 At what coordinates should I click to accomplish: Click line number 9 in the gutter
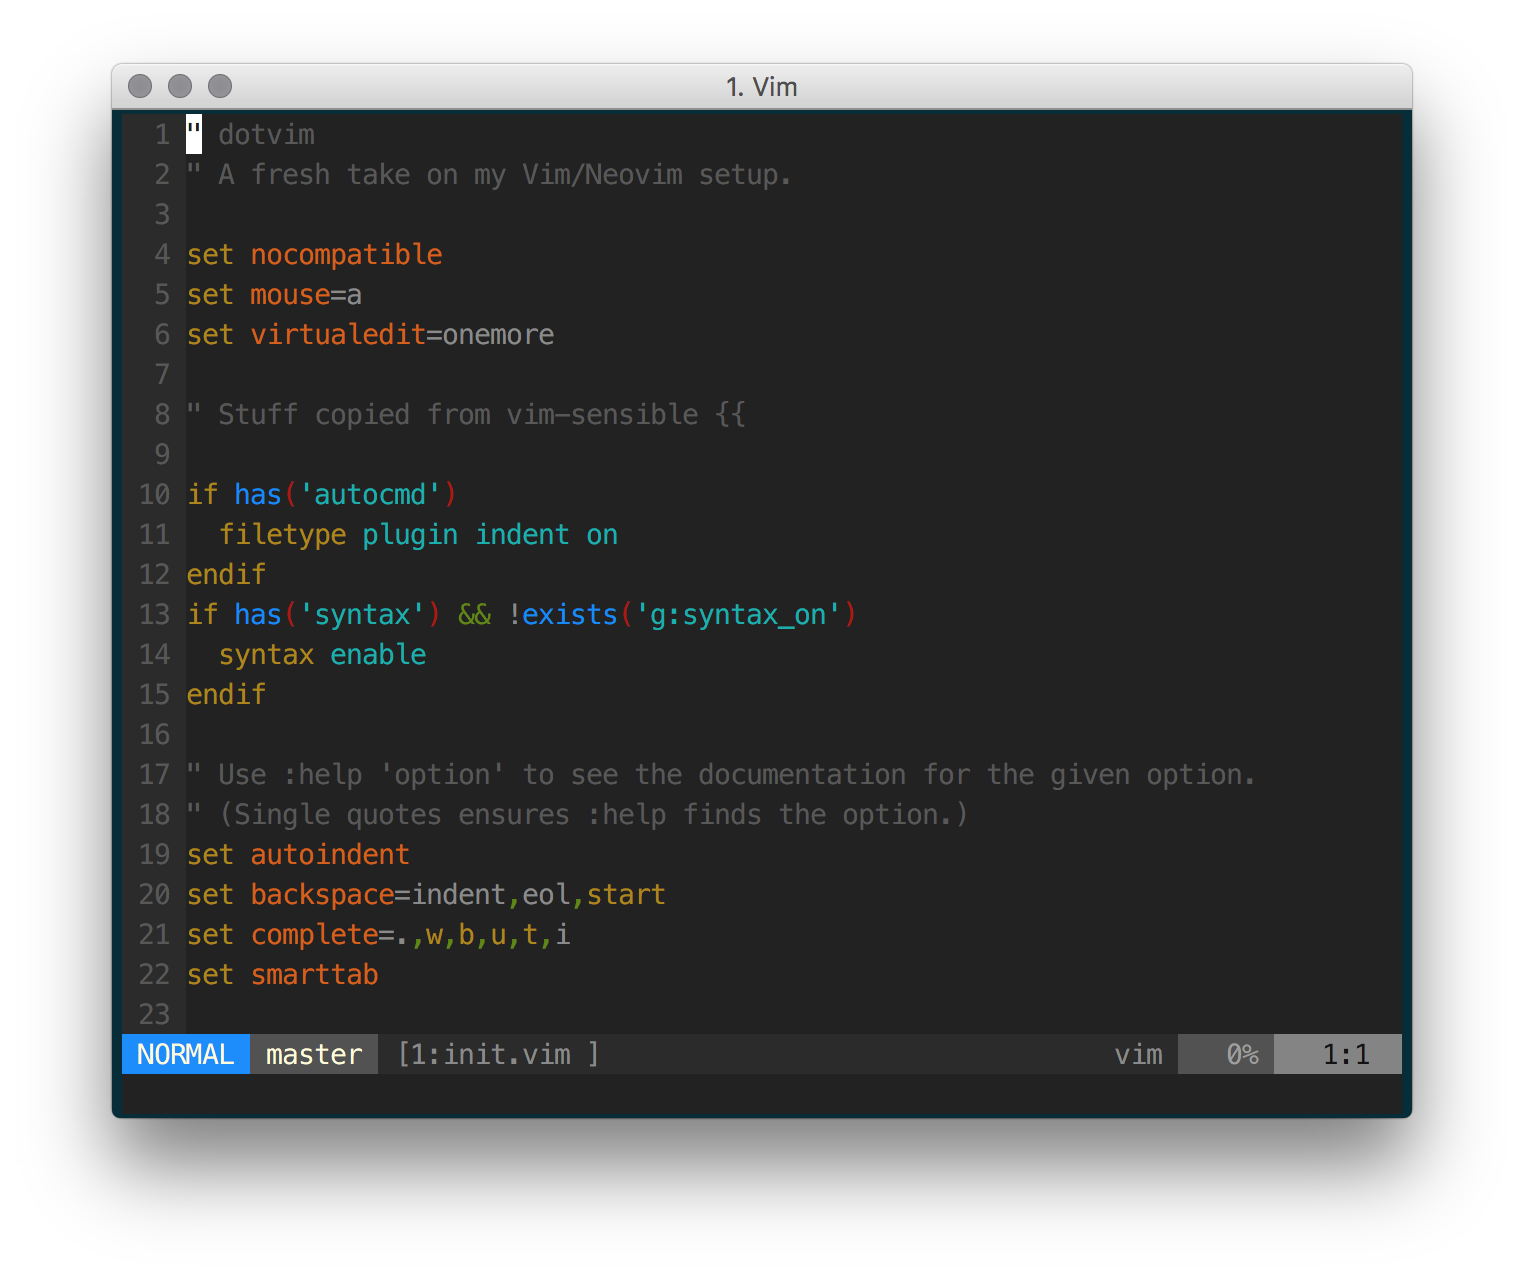162,454
